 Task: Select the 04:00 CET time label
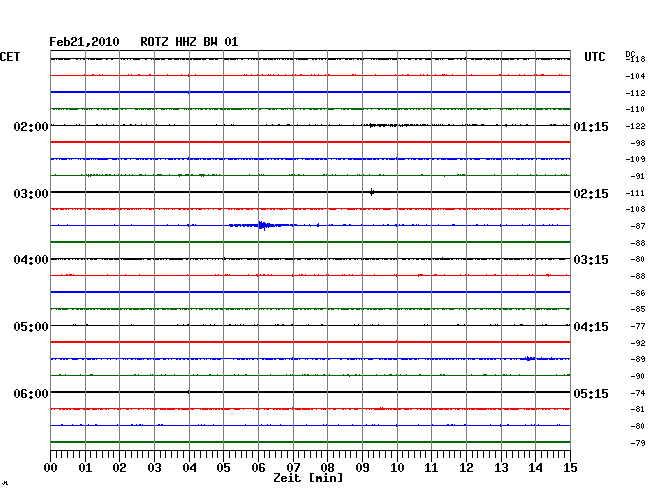tap(31, 260)
